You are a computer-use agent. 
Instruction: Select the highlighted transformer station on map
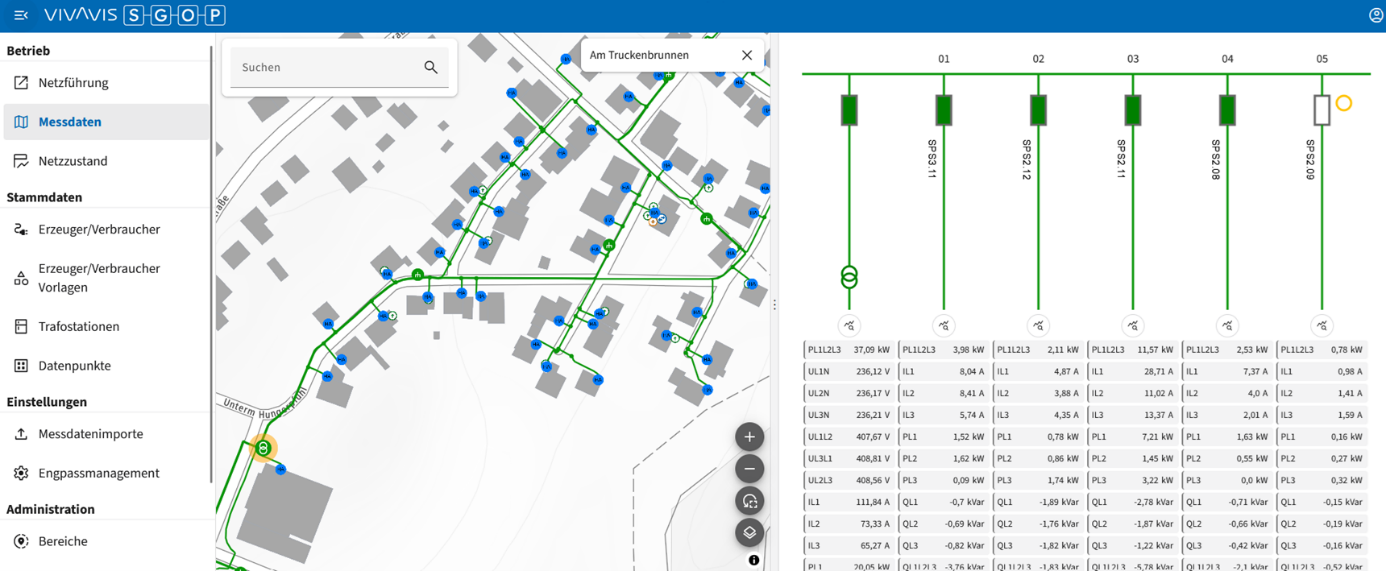click(263, 449)
